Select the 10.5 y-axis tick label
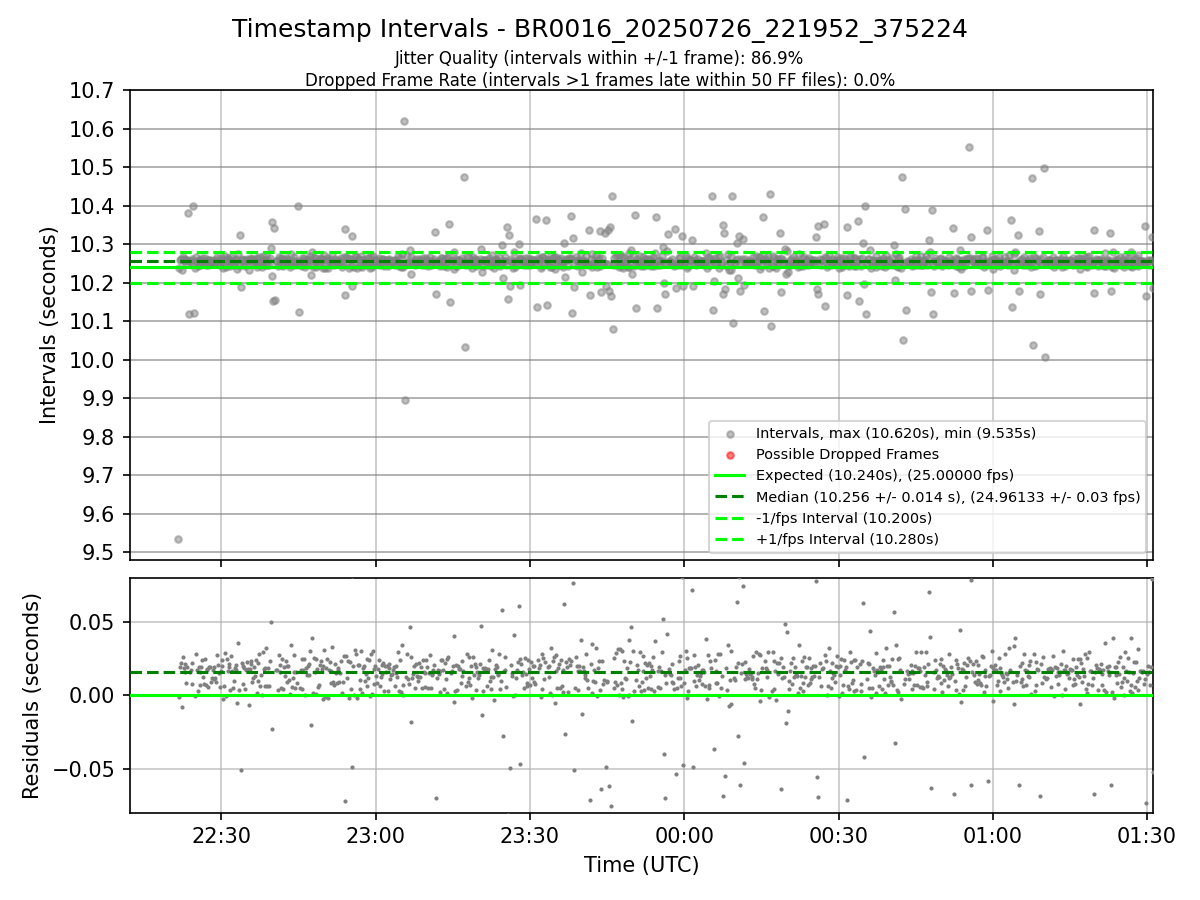The width and height of the screenshot is (1200, 900). pyautogui.click(x=94, y=168)
